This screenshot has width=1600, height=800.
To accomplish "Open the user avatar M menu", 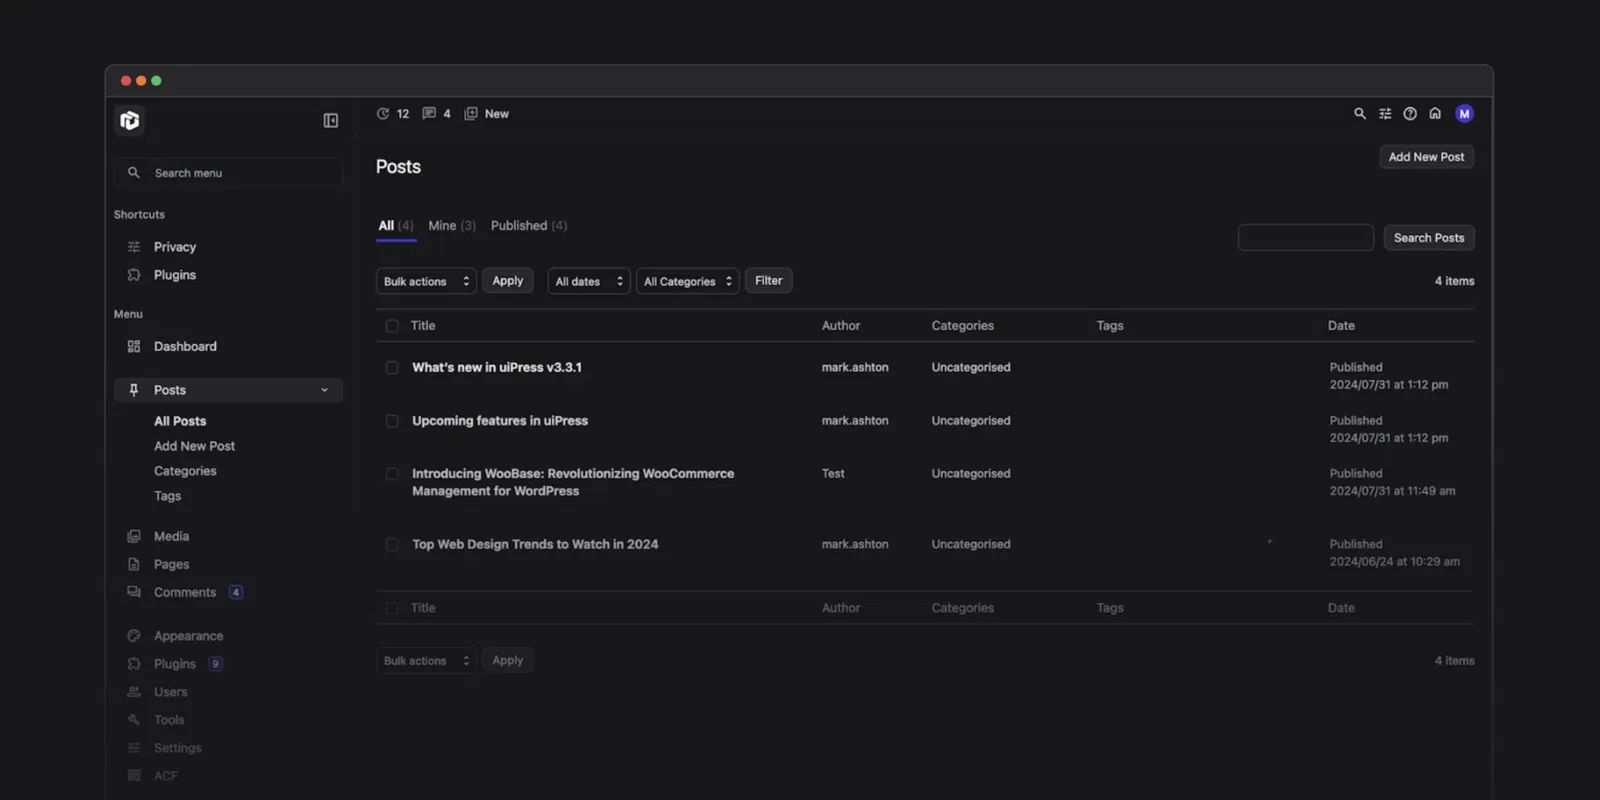I will coord(1464,114).
